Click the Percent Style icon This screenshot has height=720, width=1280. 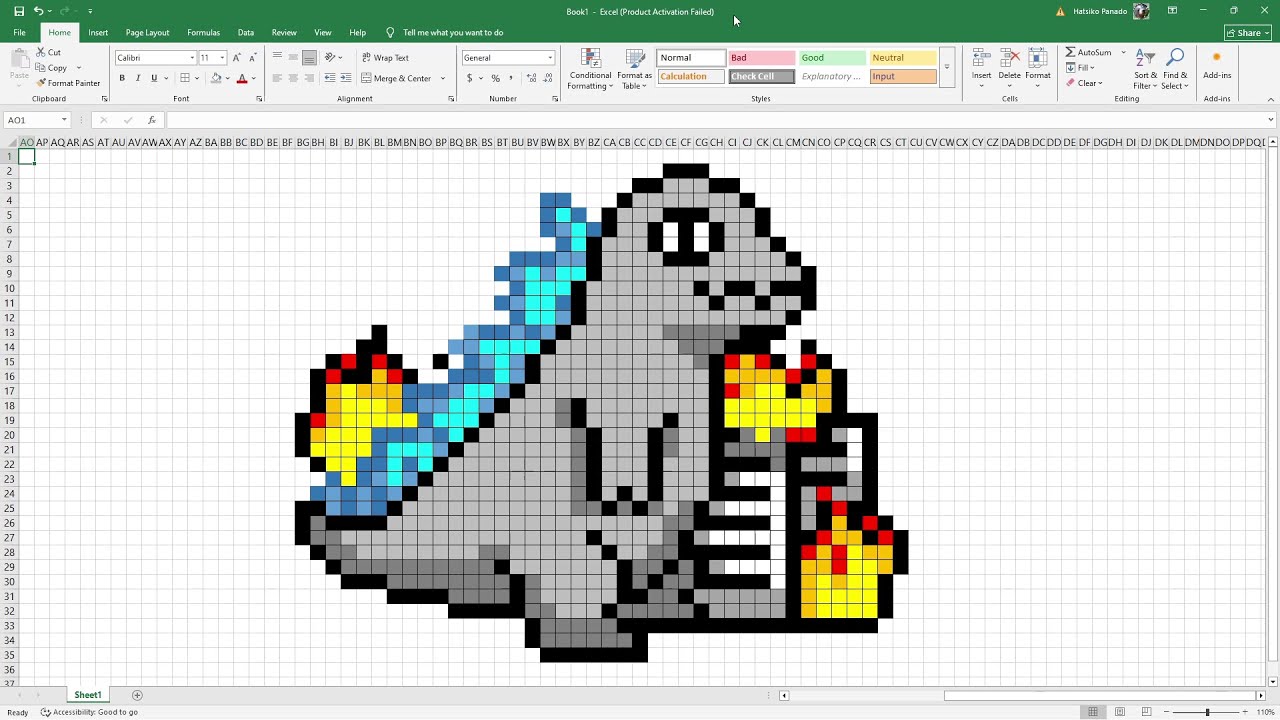(496, 78)
